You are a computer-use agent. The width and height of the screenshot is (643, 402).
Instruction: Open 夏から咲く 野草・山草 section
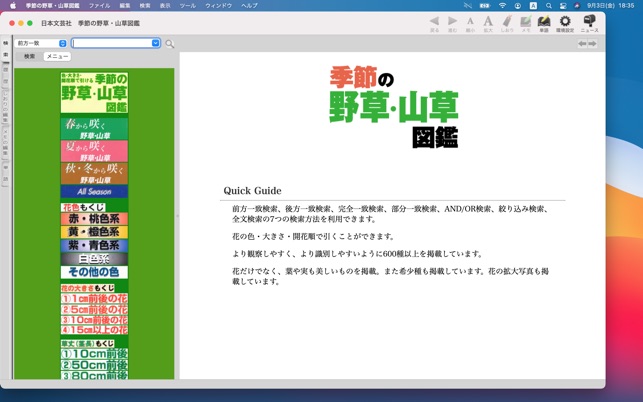point(94,151)
